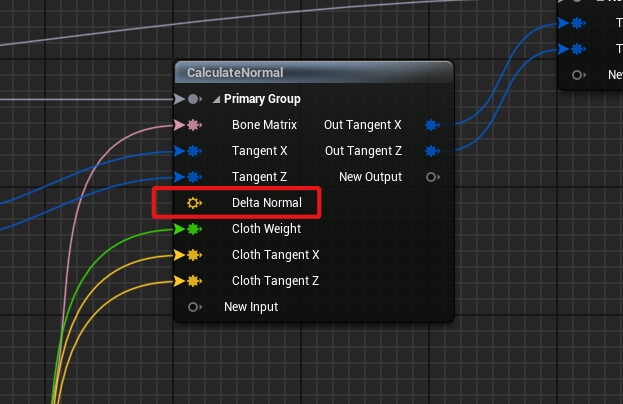This screenshot has width=623, height=404.
Task: Click the gray Primary Group execution pin
Action: click(194, 99)
